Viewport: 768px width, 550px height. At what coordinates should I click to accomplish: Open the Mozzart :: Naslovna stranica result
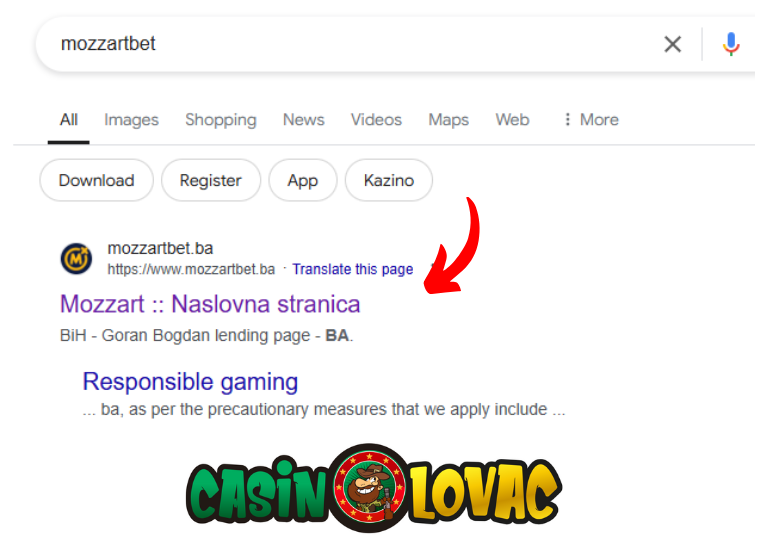point(210,304)
